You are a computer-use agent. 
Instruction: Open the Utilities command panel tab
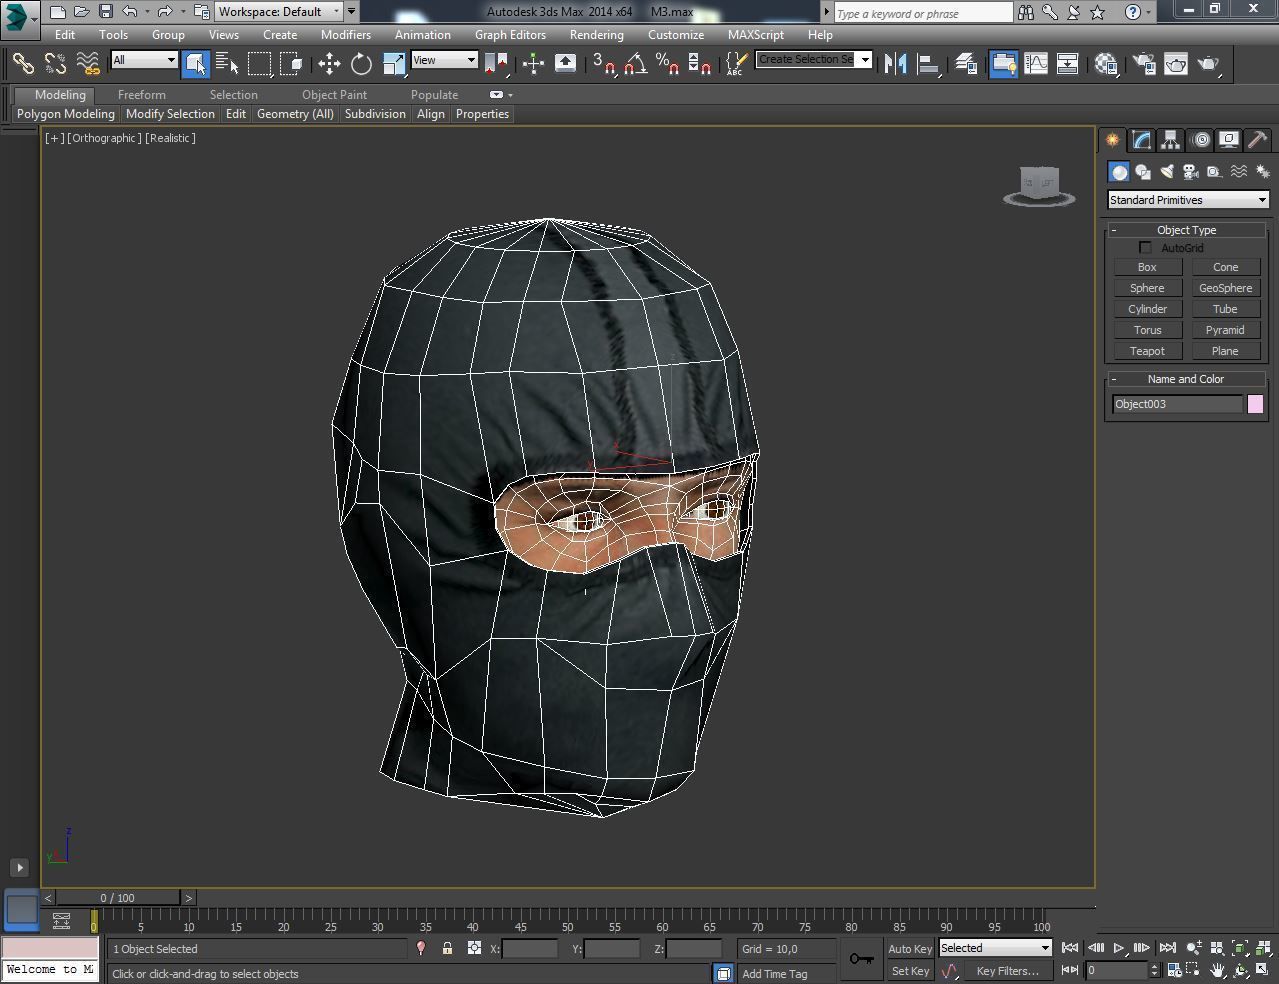coord(1257,140)
